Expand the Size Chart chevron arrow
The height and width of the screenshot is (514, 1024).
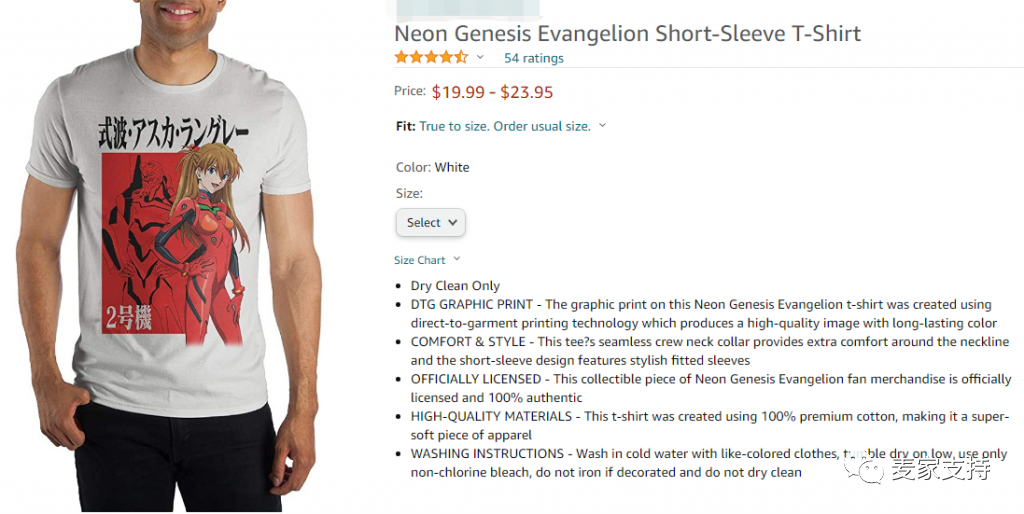pos(457,260)
